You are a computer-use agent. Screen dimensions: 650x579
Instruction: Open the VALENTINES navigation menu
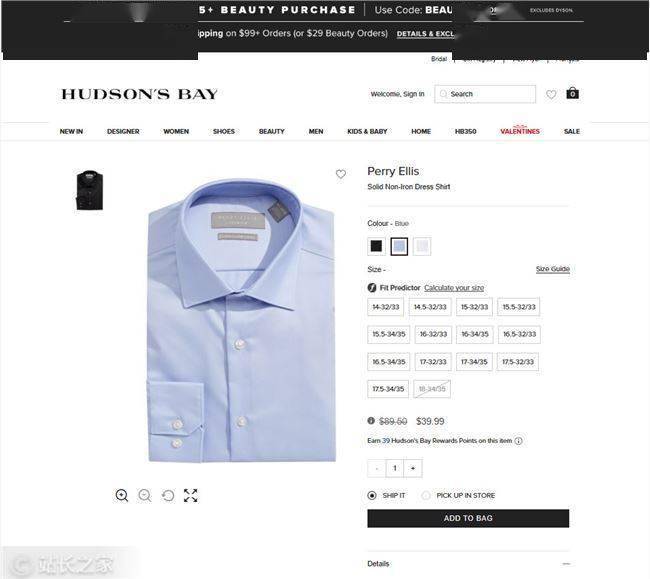coord(520,131)
